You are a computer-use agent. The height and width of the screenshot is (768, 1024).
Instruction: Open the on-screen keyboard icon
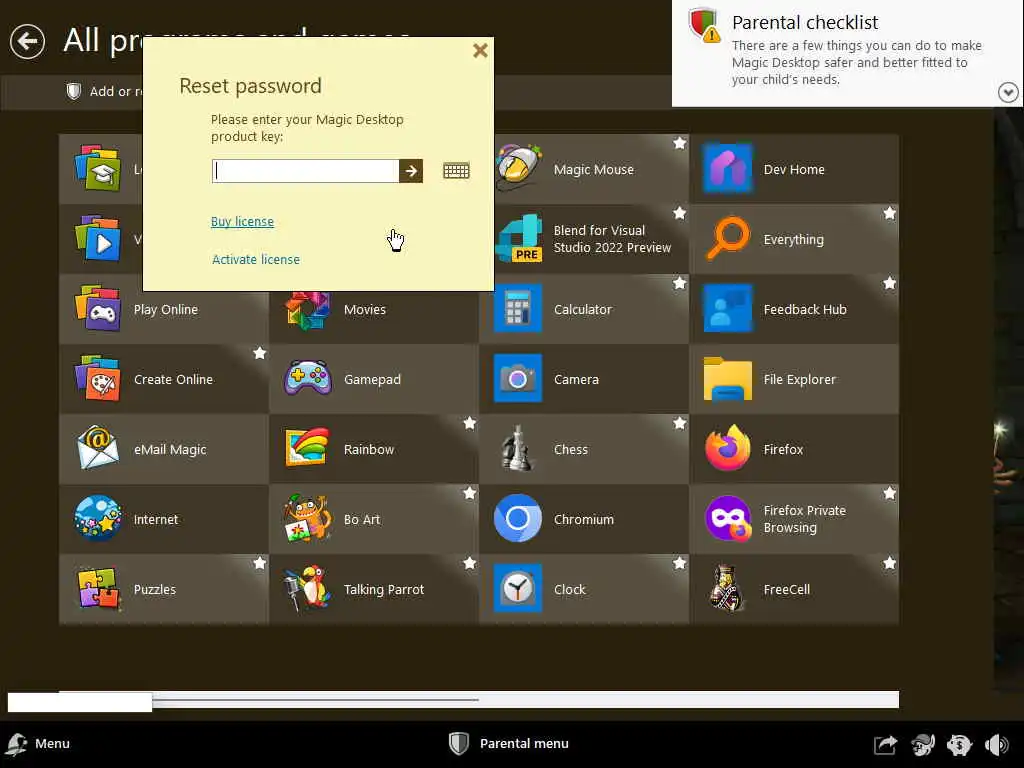pos(456,171)
